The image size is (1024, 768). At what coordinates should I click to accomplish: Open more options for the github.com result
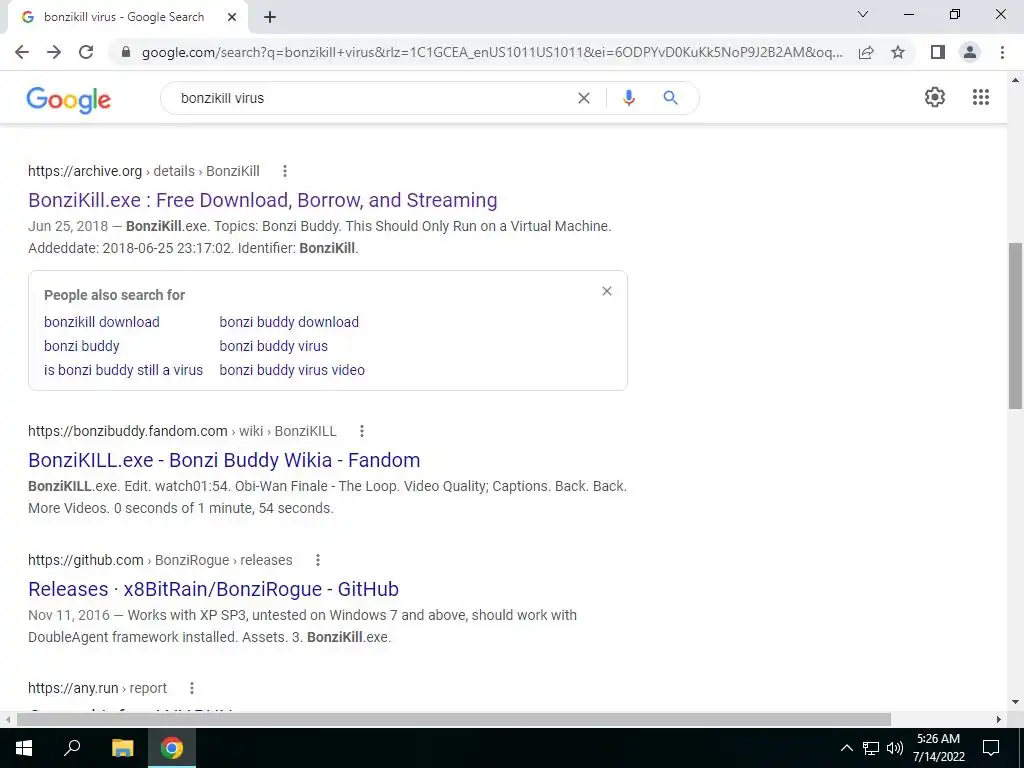point(317,560)
